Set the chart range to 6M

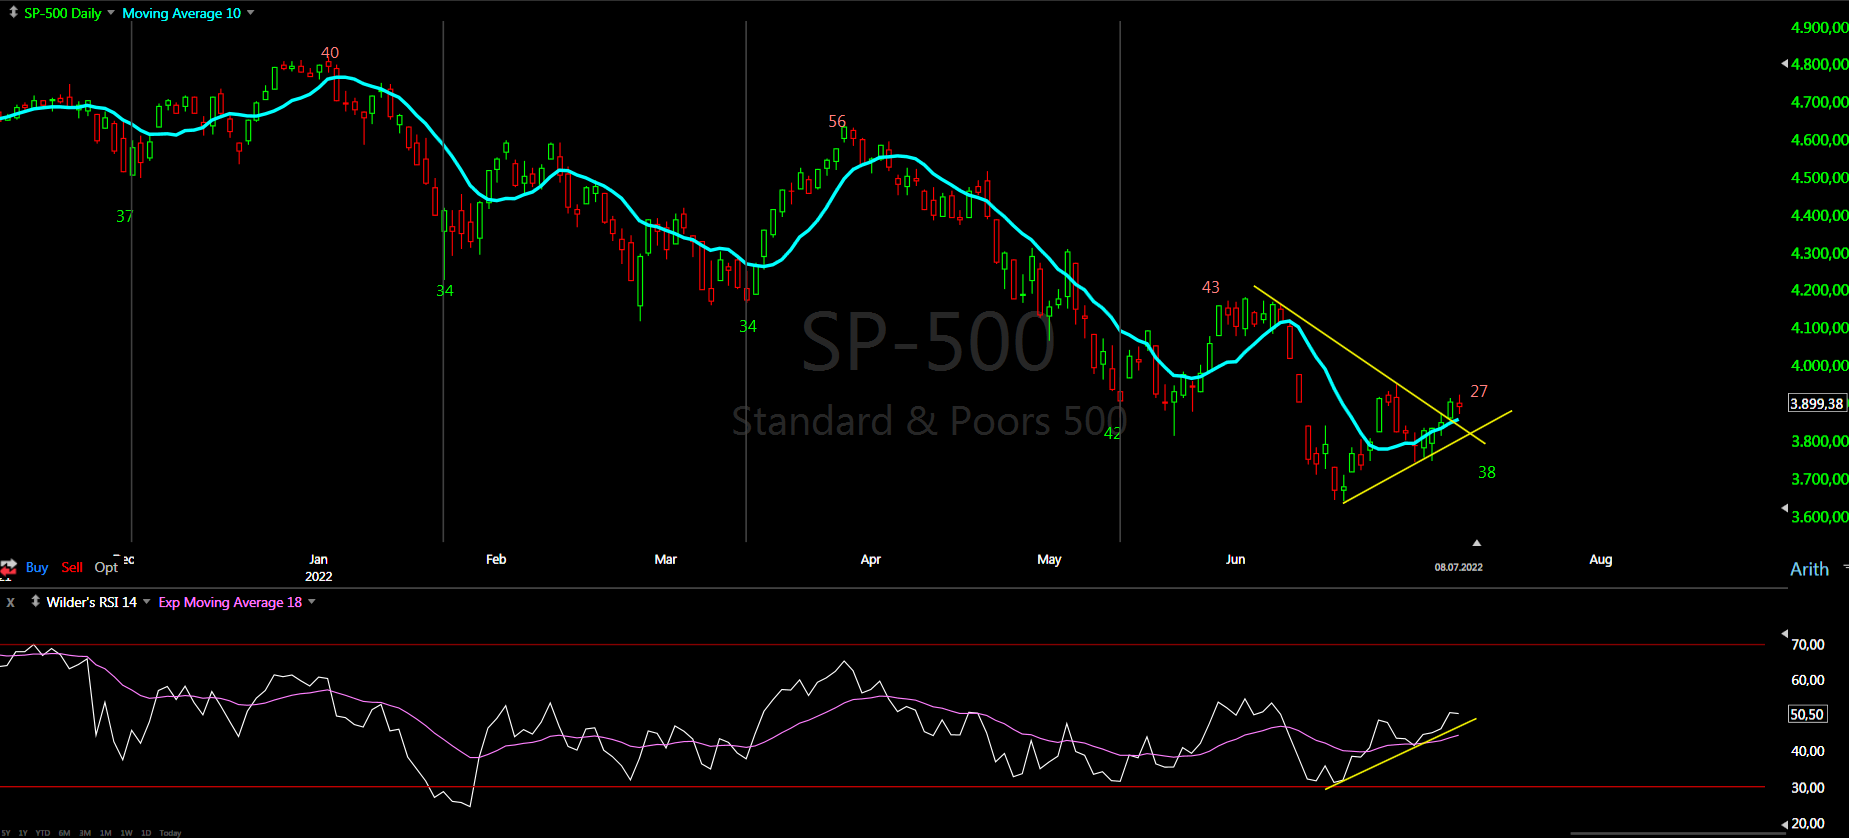pos(64,833)
